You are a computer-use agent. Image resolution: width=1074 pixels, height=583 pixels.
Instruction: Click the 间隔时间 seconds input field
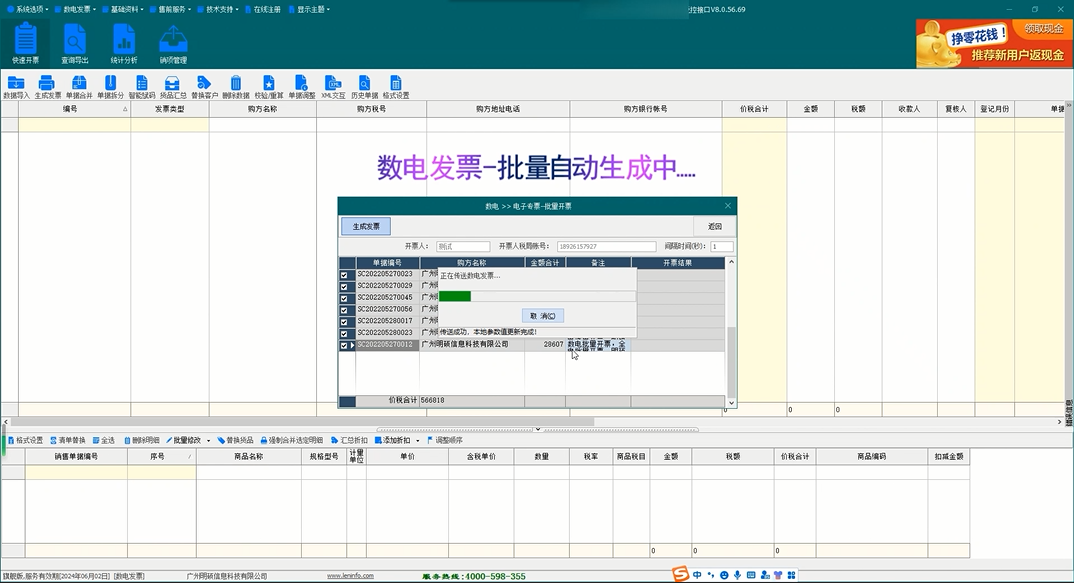tap(721, 246)
